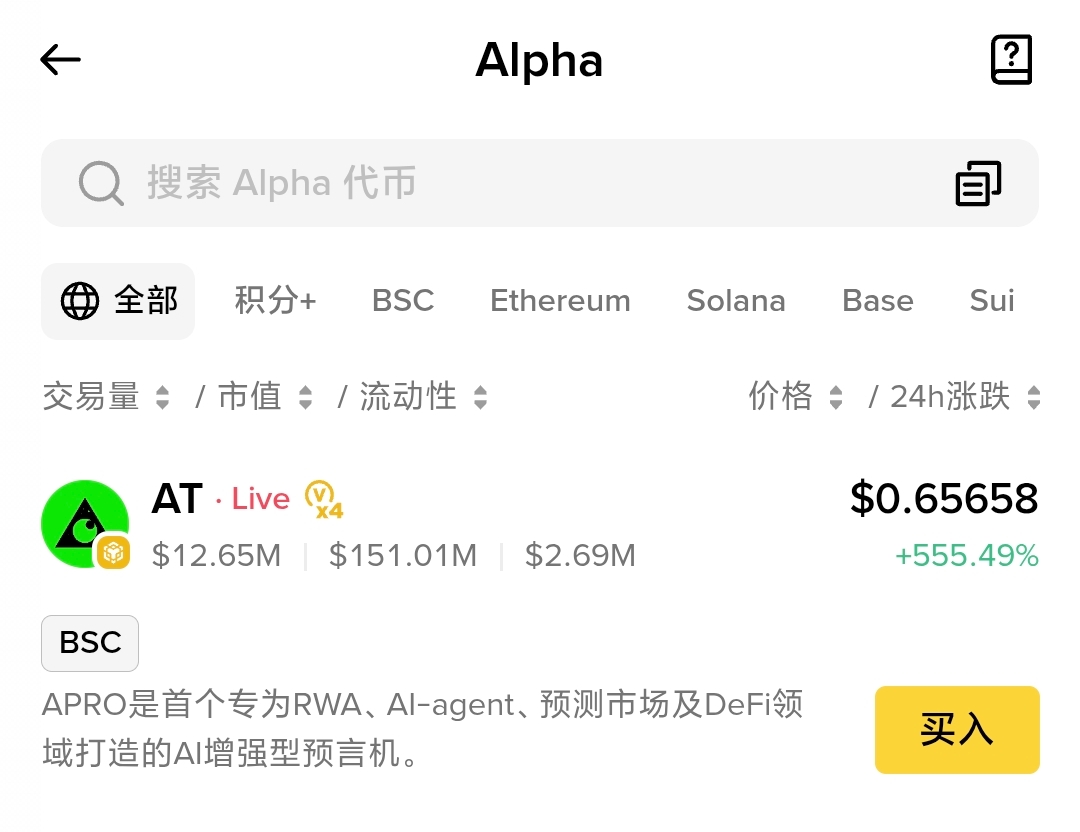Switch to the 积分+ tab
The width and height of the screenshot is (1080, 832).
coord(275,301)
